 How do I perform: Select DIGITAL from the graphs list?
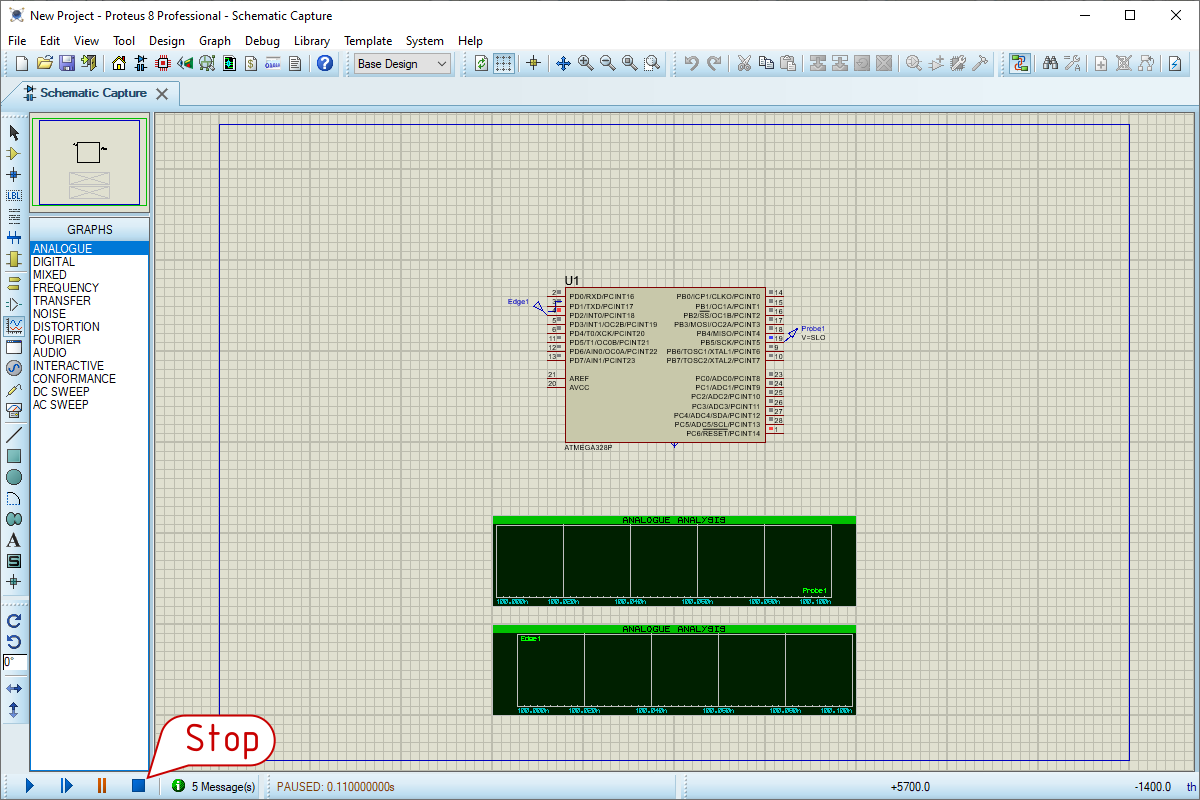(54, 262)
